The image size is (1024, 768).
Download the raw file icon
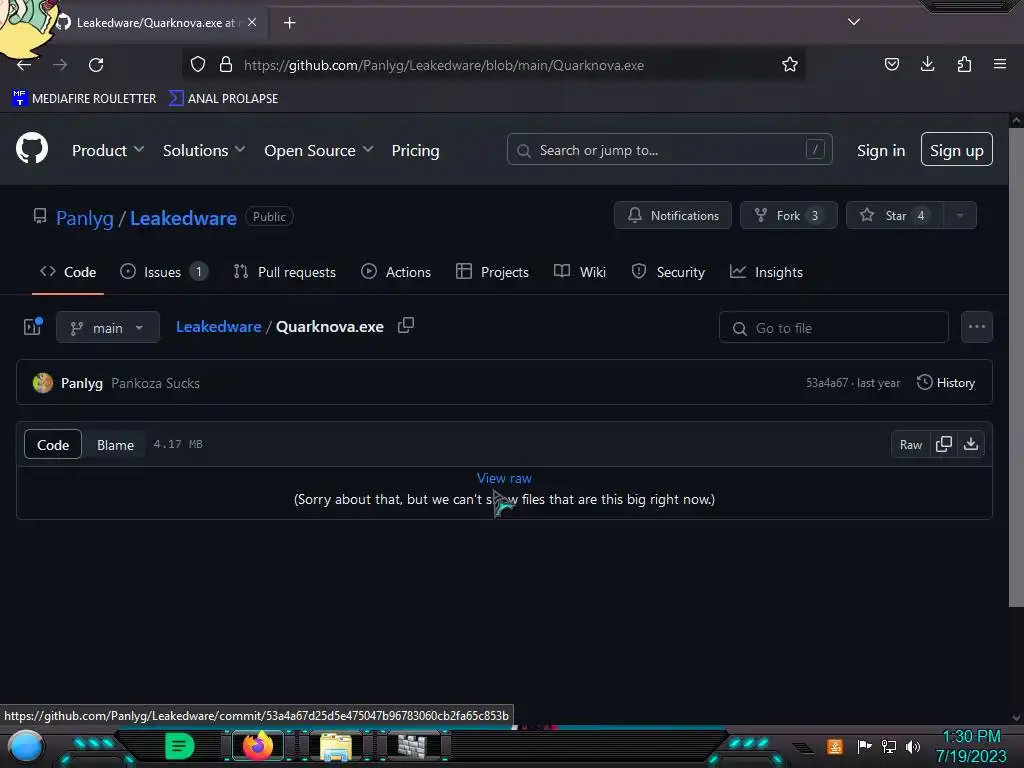pos(971,445)
